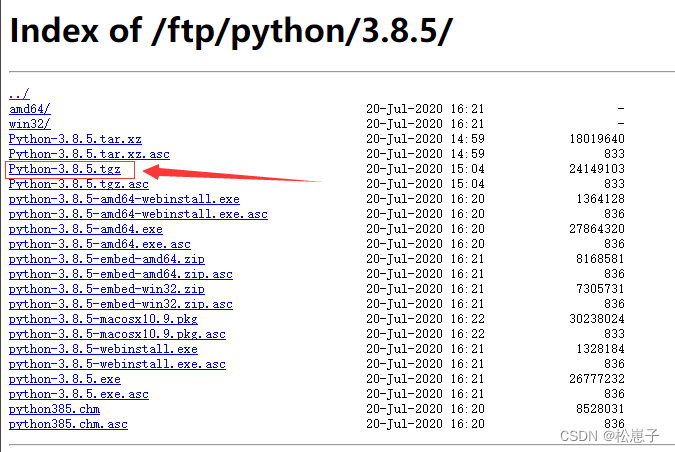Open Python-3.8.5.tar.xz.asc signature link
Viewport: 675px width, 452px height.
tap(89, 154)
